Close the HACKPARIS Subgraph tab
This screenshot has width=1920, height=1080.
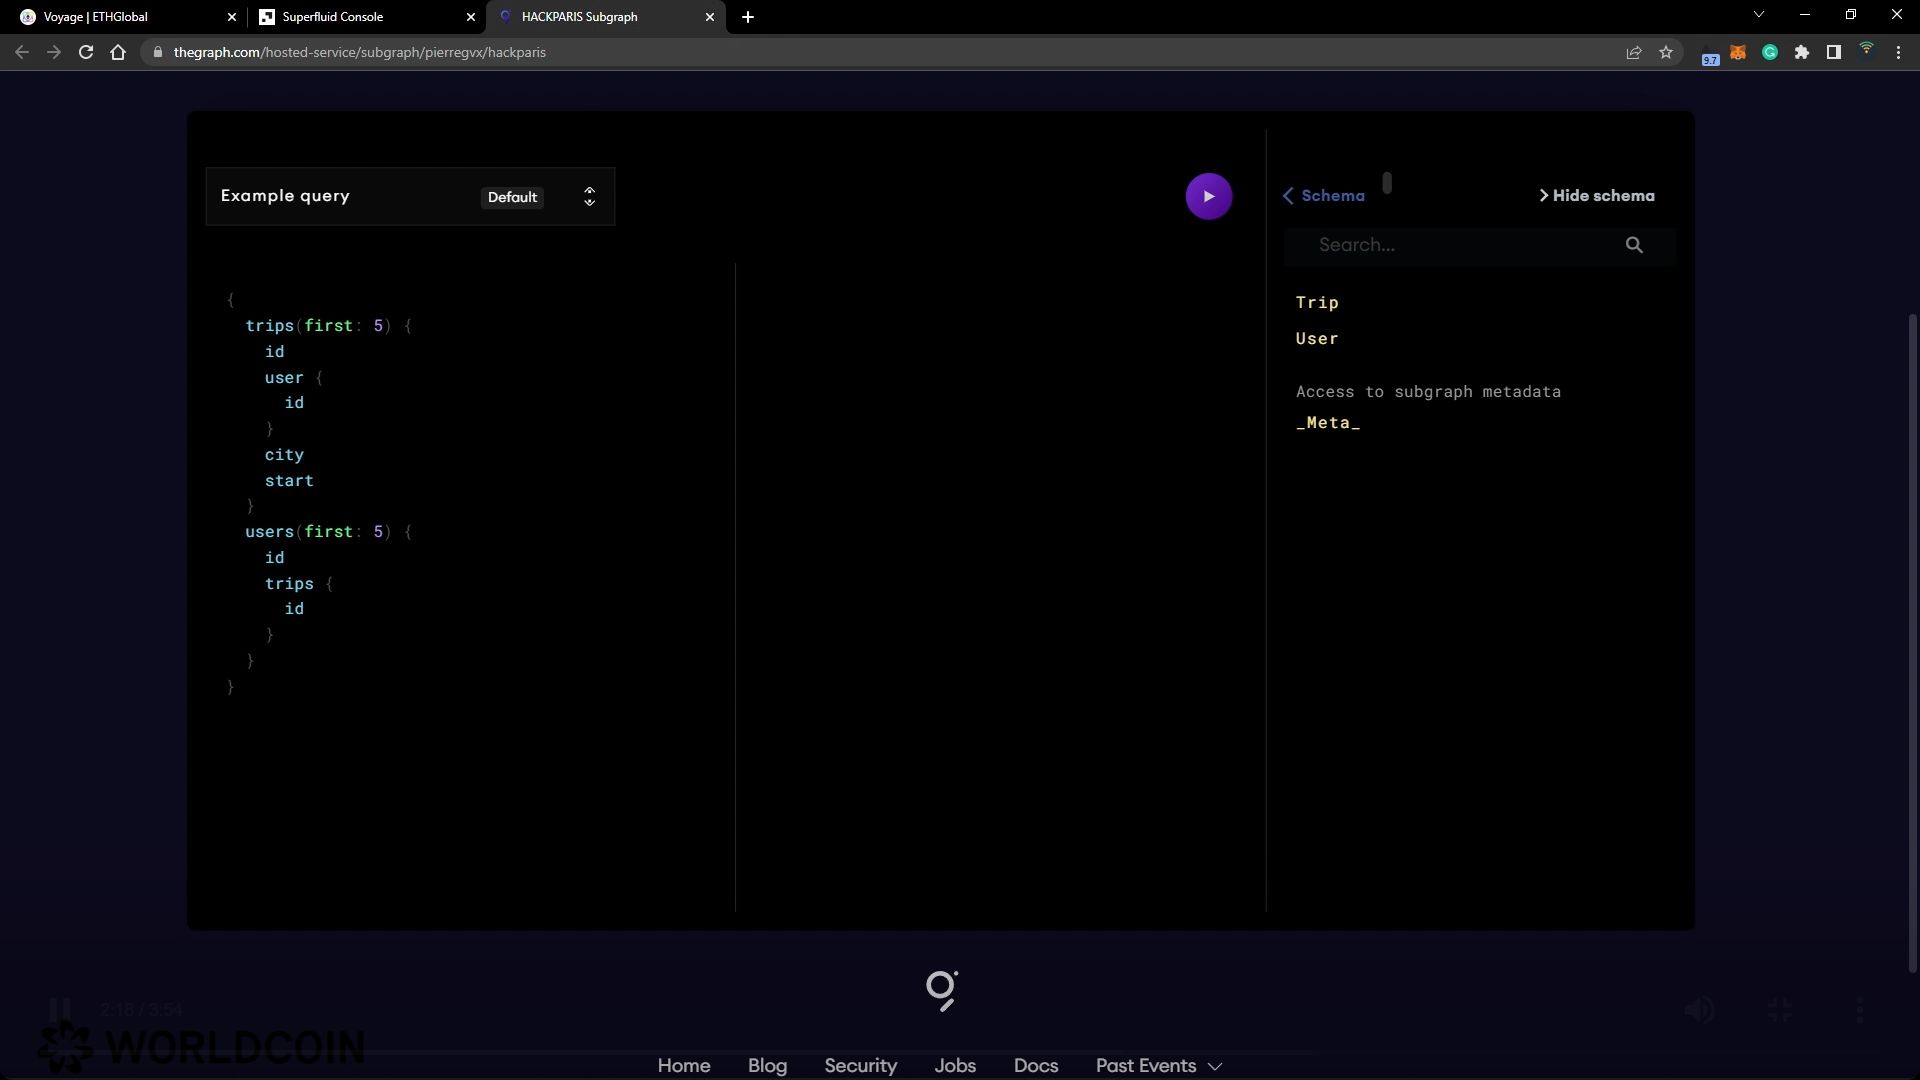click(710, 17)
